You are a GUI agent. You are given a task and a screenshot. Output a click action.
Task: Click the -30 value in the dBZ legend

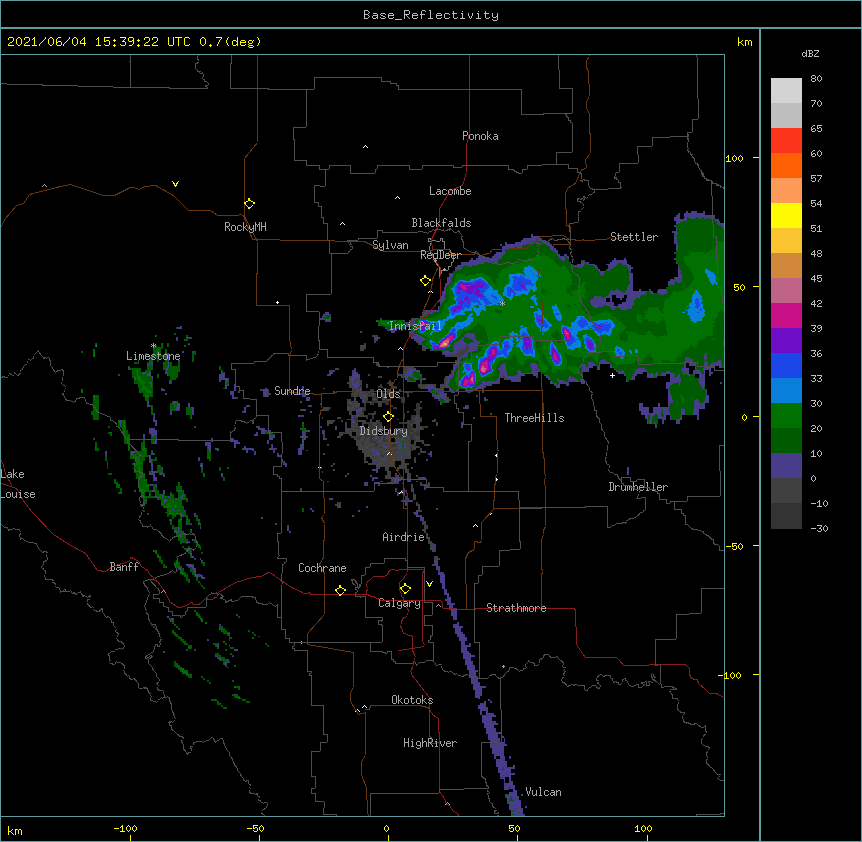pyautogui.click(x=819, y=528)
